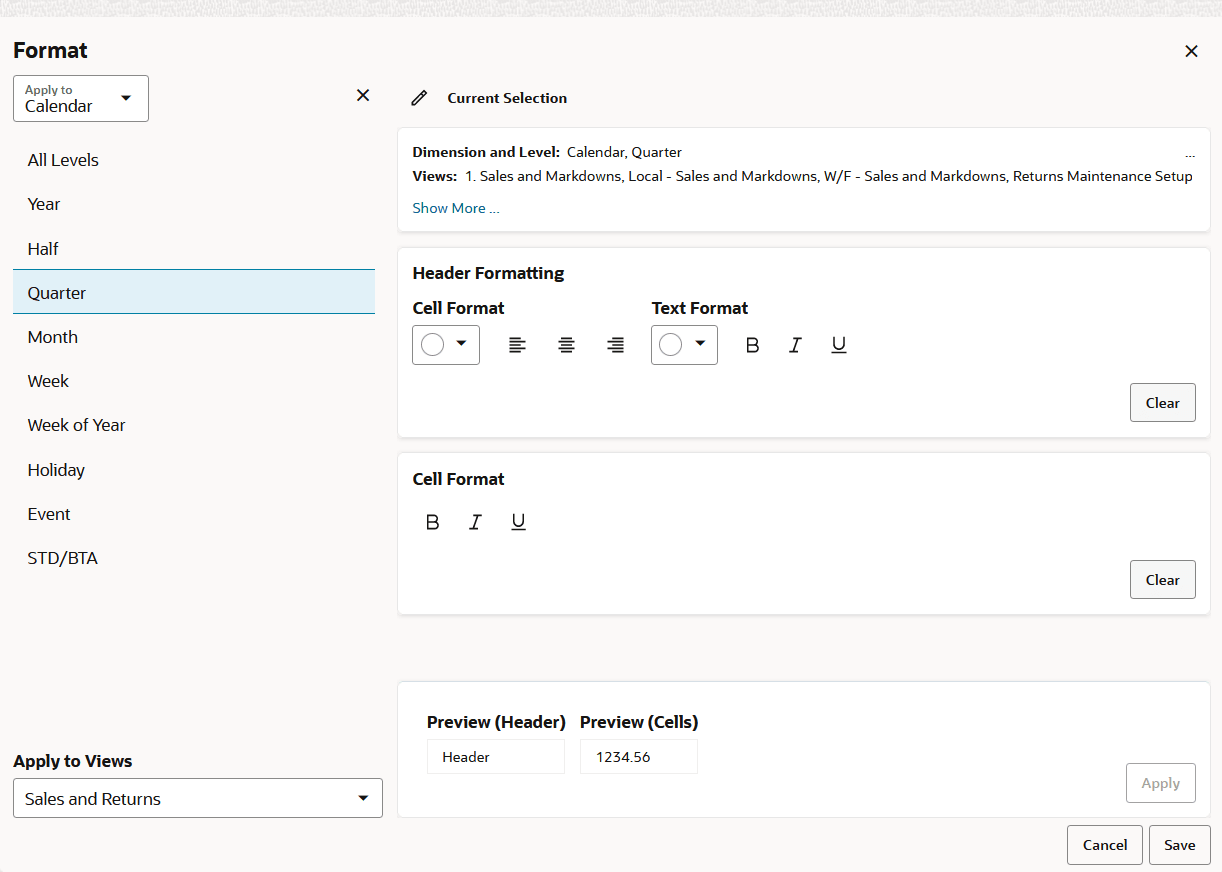Select the Week level
The height and width of the screenshot is (872, 1222).
[194, 381]
